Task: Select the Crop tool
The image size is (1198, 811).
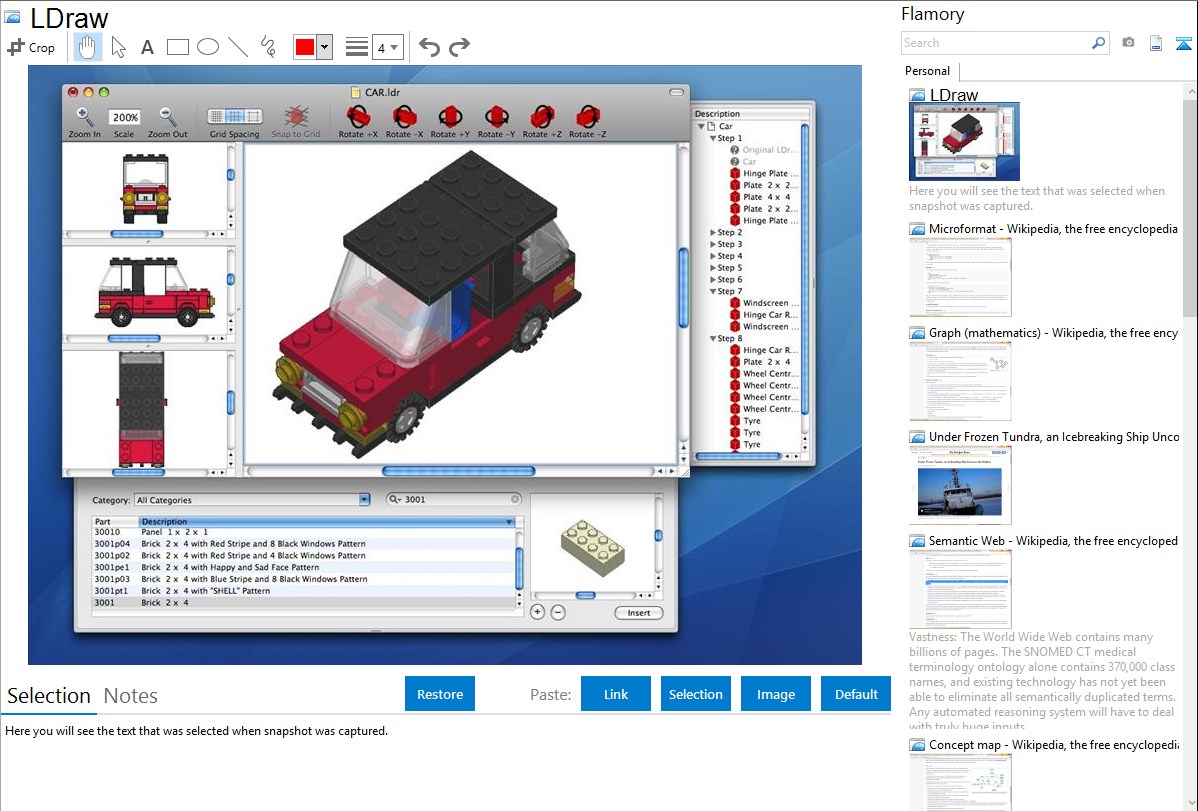Action: point(31,47)
